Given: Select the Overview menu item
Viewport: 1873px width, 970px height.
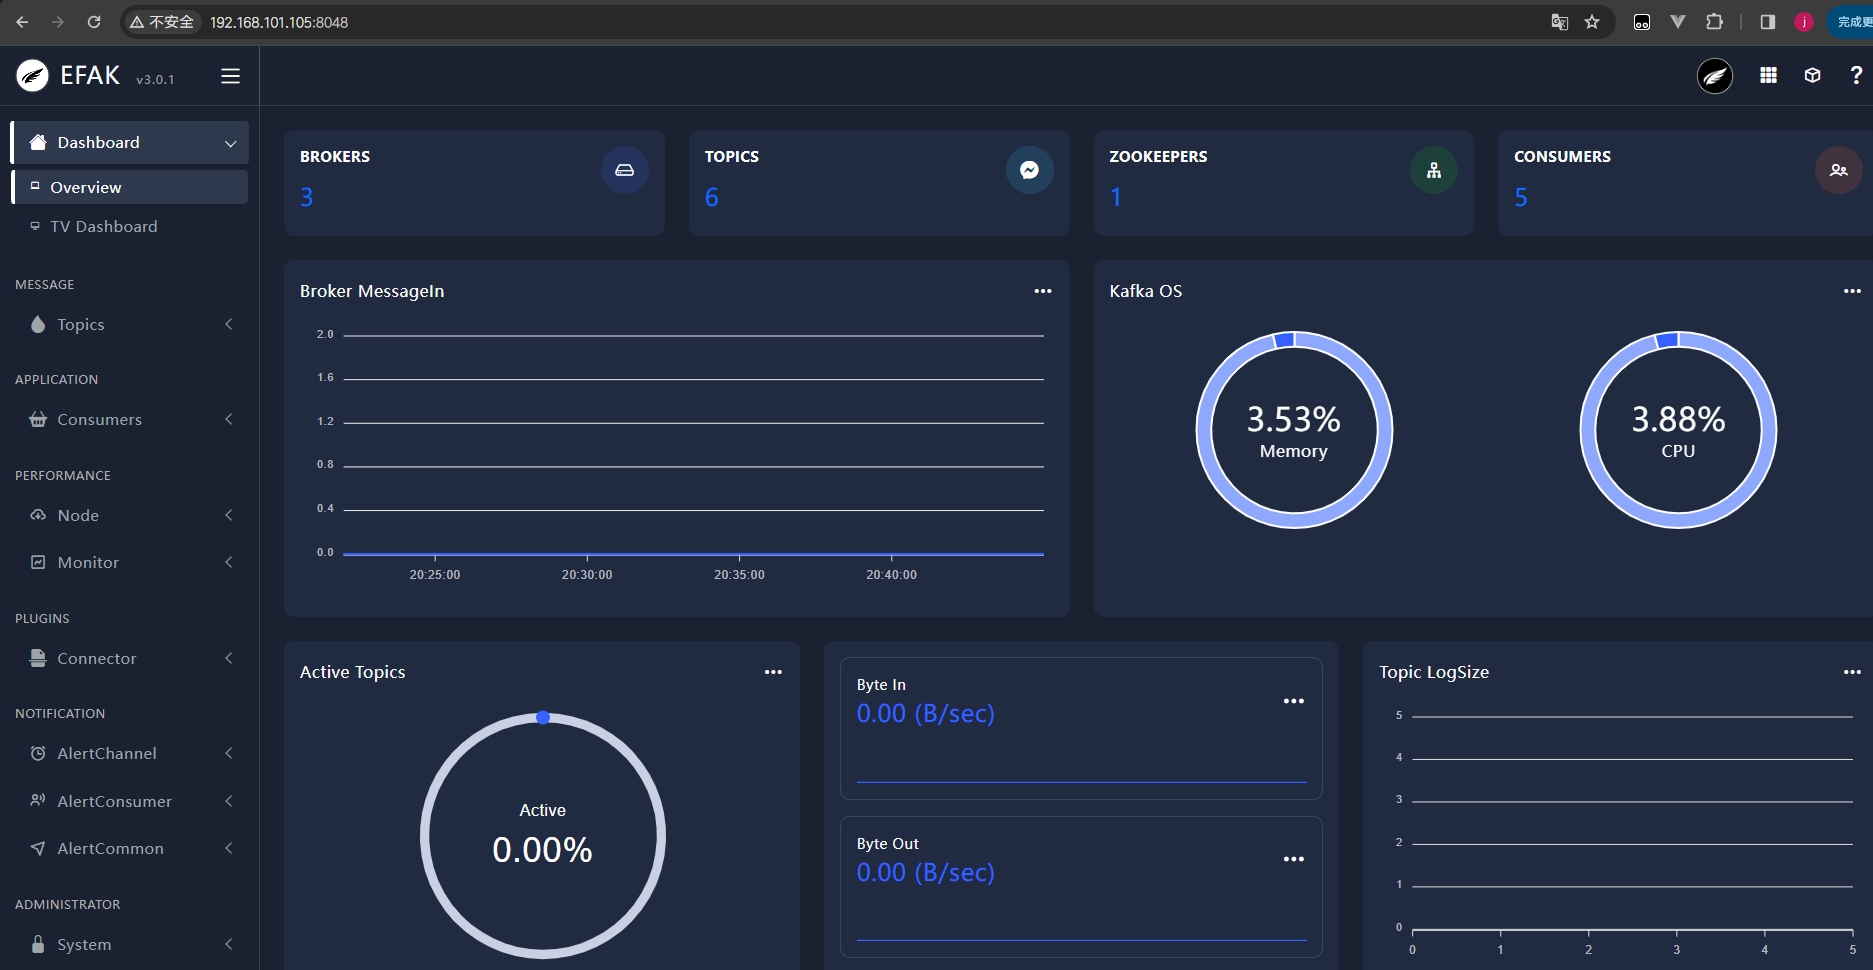Looking at the screenshot, I should [x=86, y=187].
